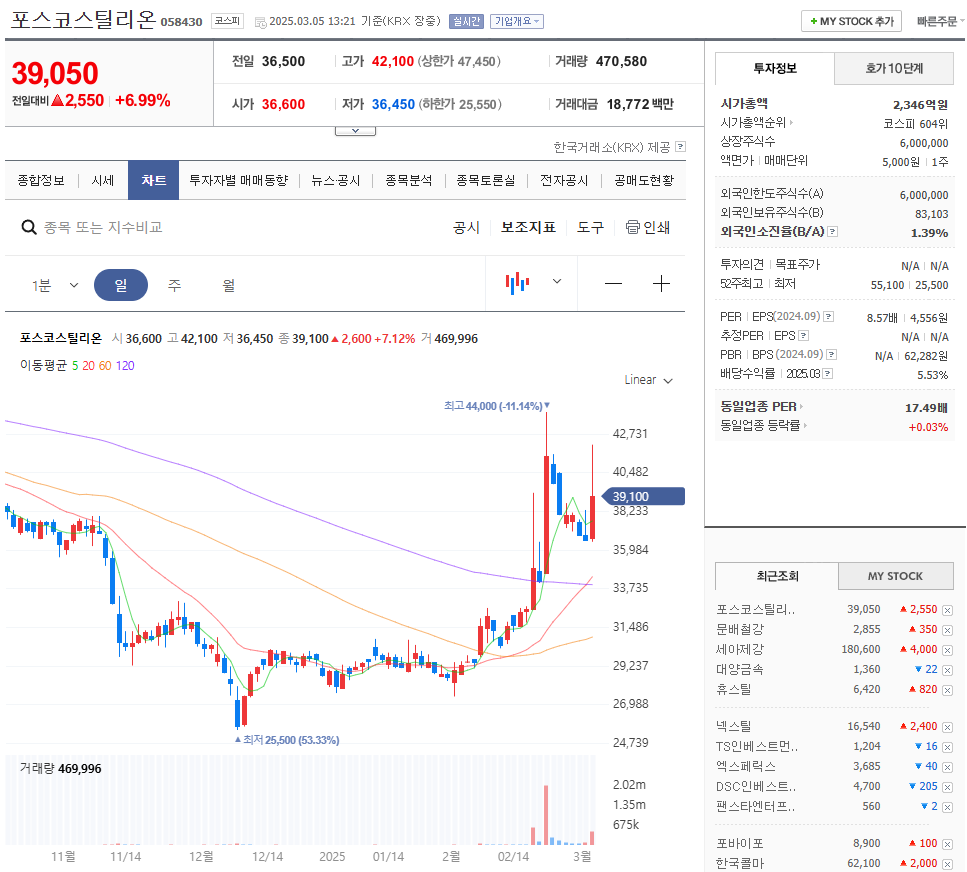Click the print icon next to 인쇄
The width and height of the screenshot is (967, 872).
[633, 227]
